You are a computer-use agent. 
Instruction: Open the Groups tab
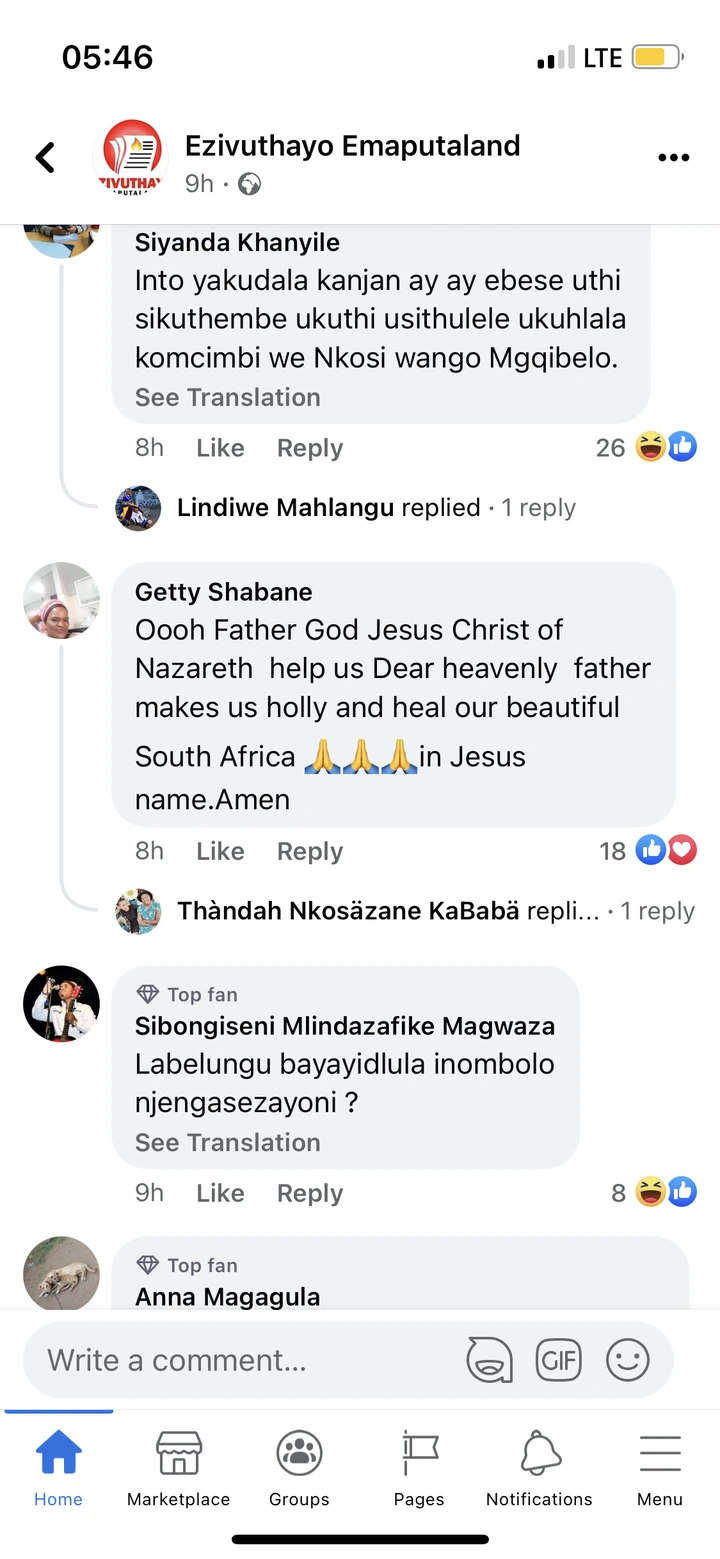pyautogui.click(x=299, y=1468)
